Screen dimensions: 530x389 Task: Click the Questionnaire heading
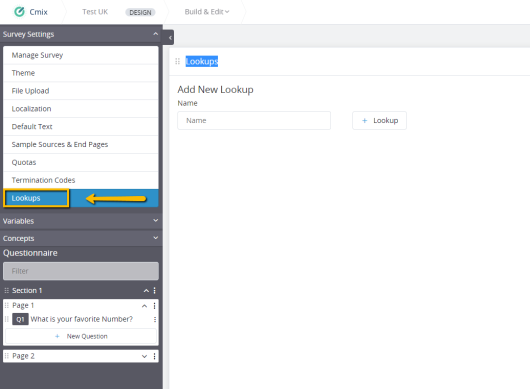(30, 253)
